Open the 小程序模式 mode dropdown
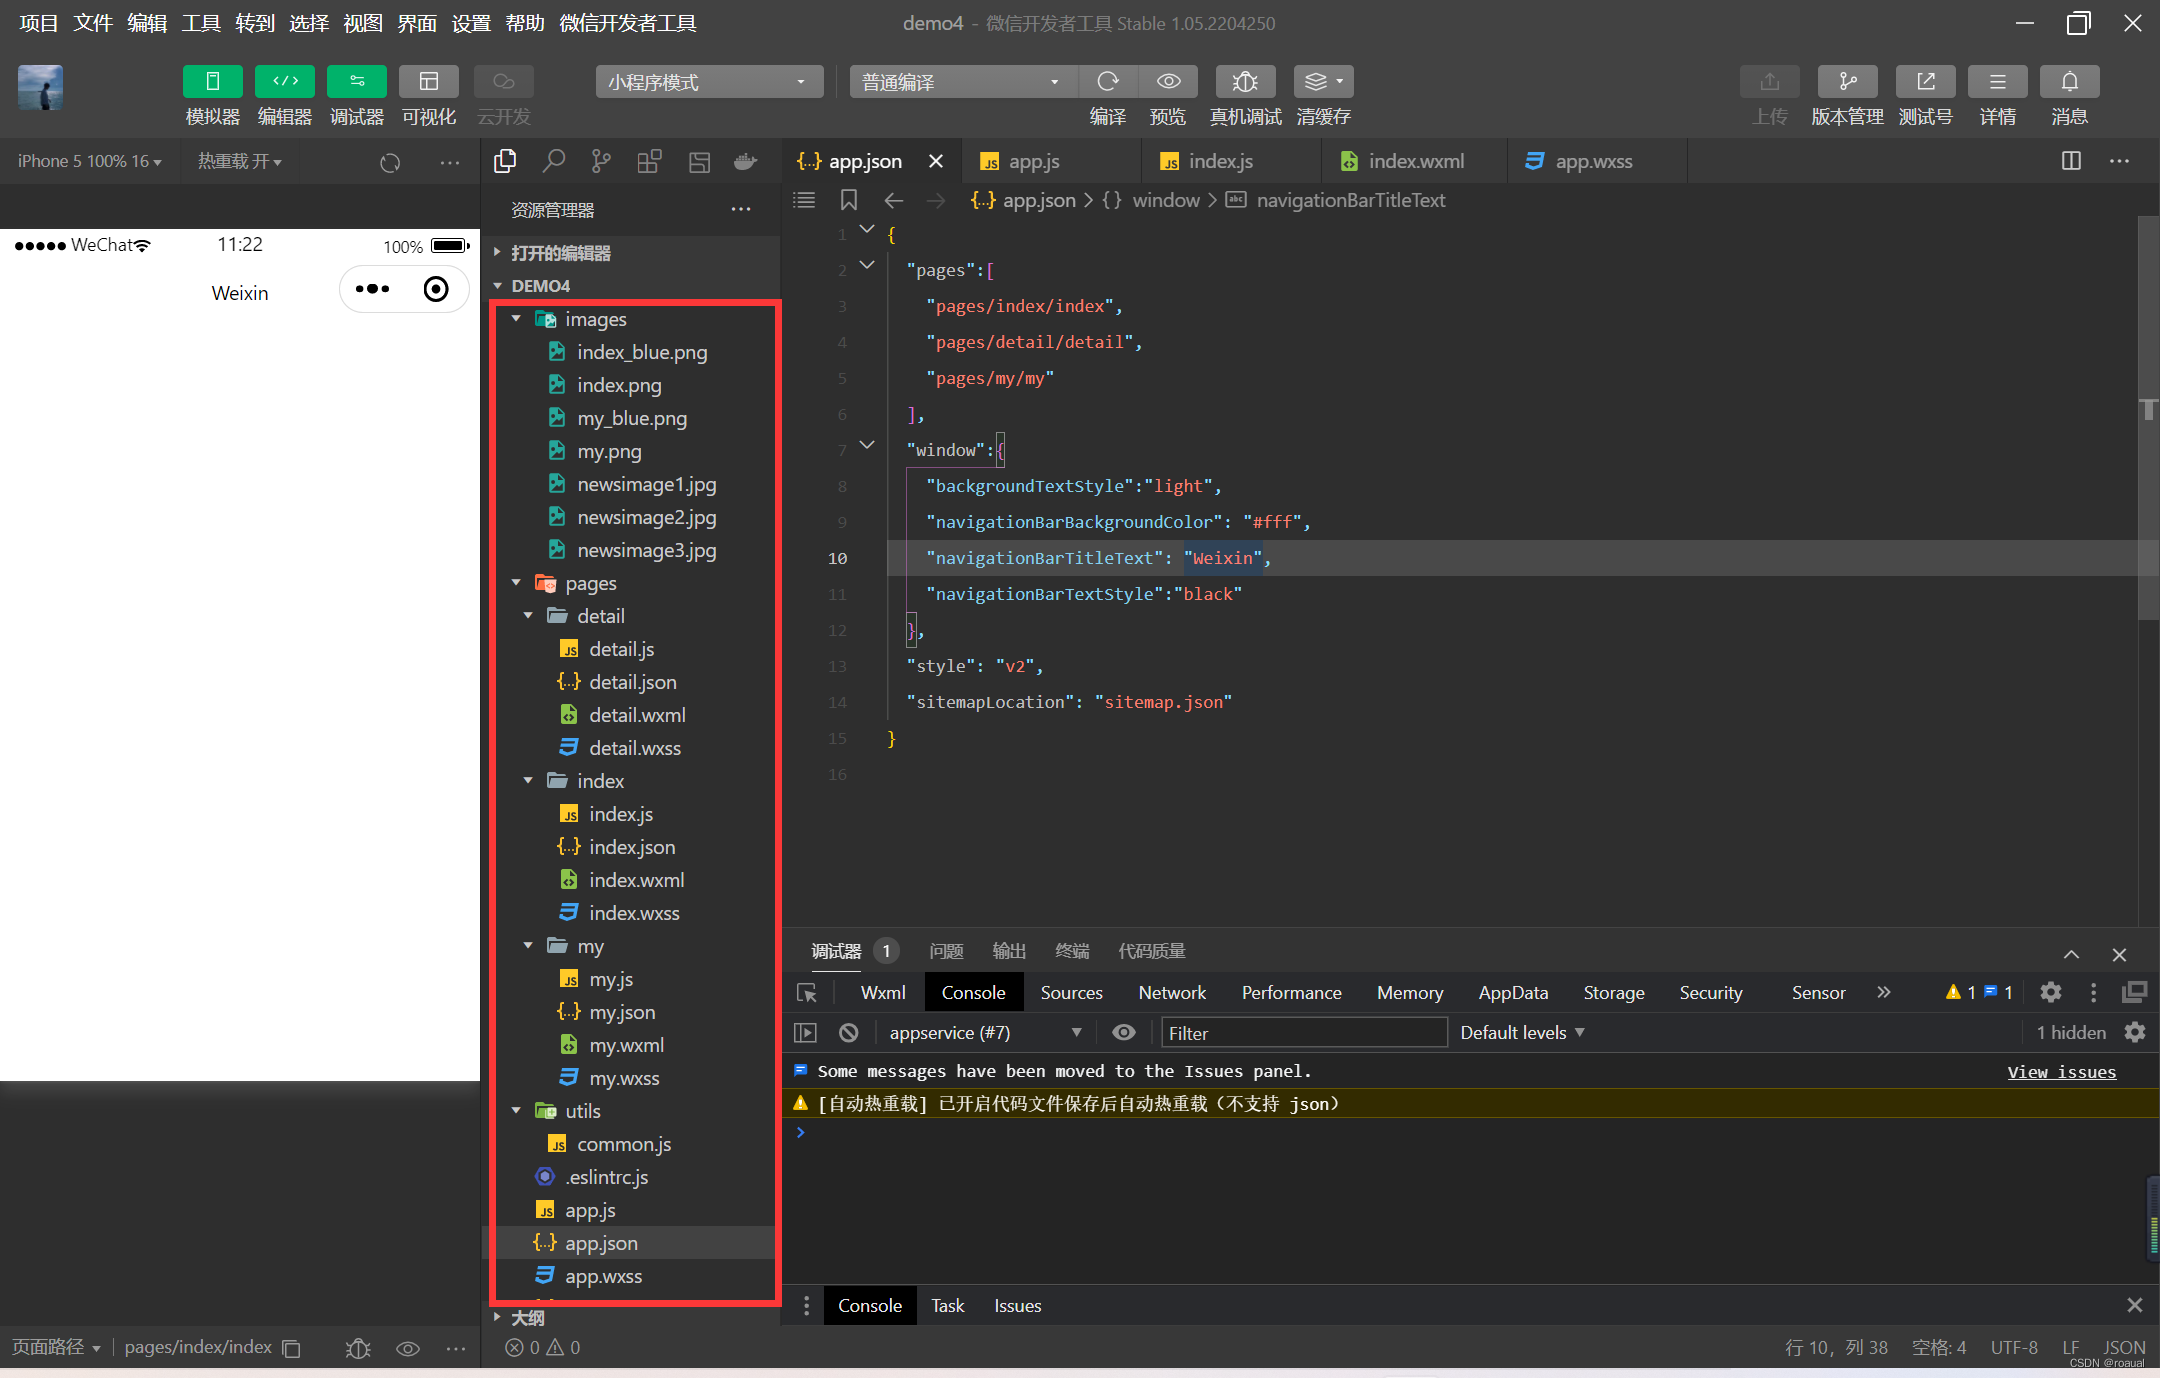This screenshot has height=1378, width=2160. 709,82
